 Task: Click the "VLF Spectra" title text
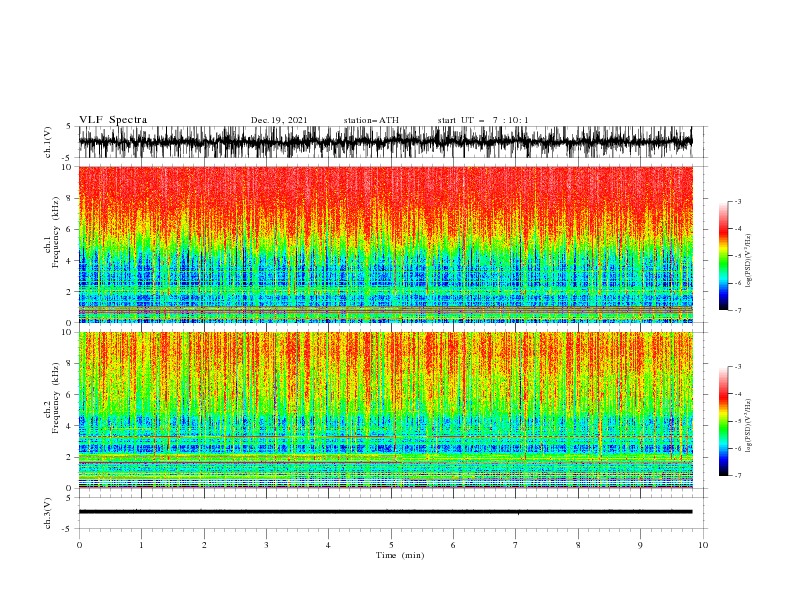click(x=113, y=120)
